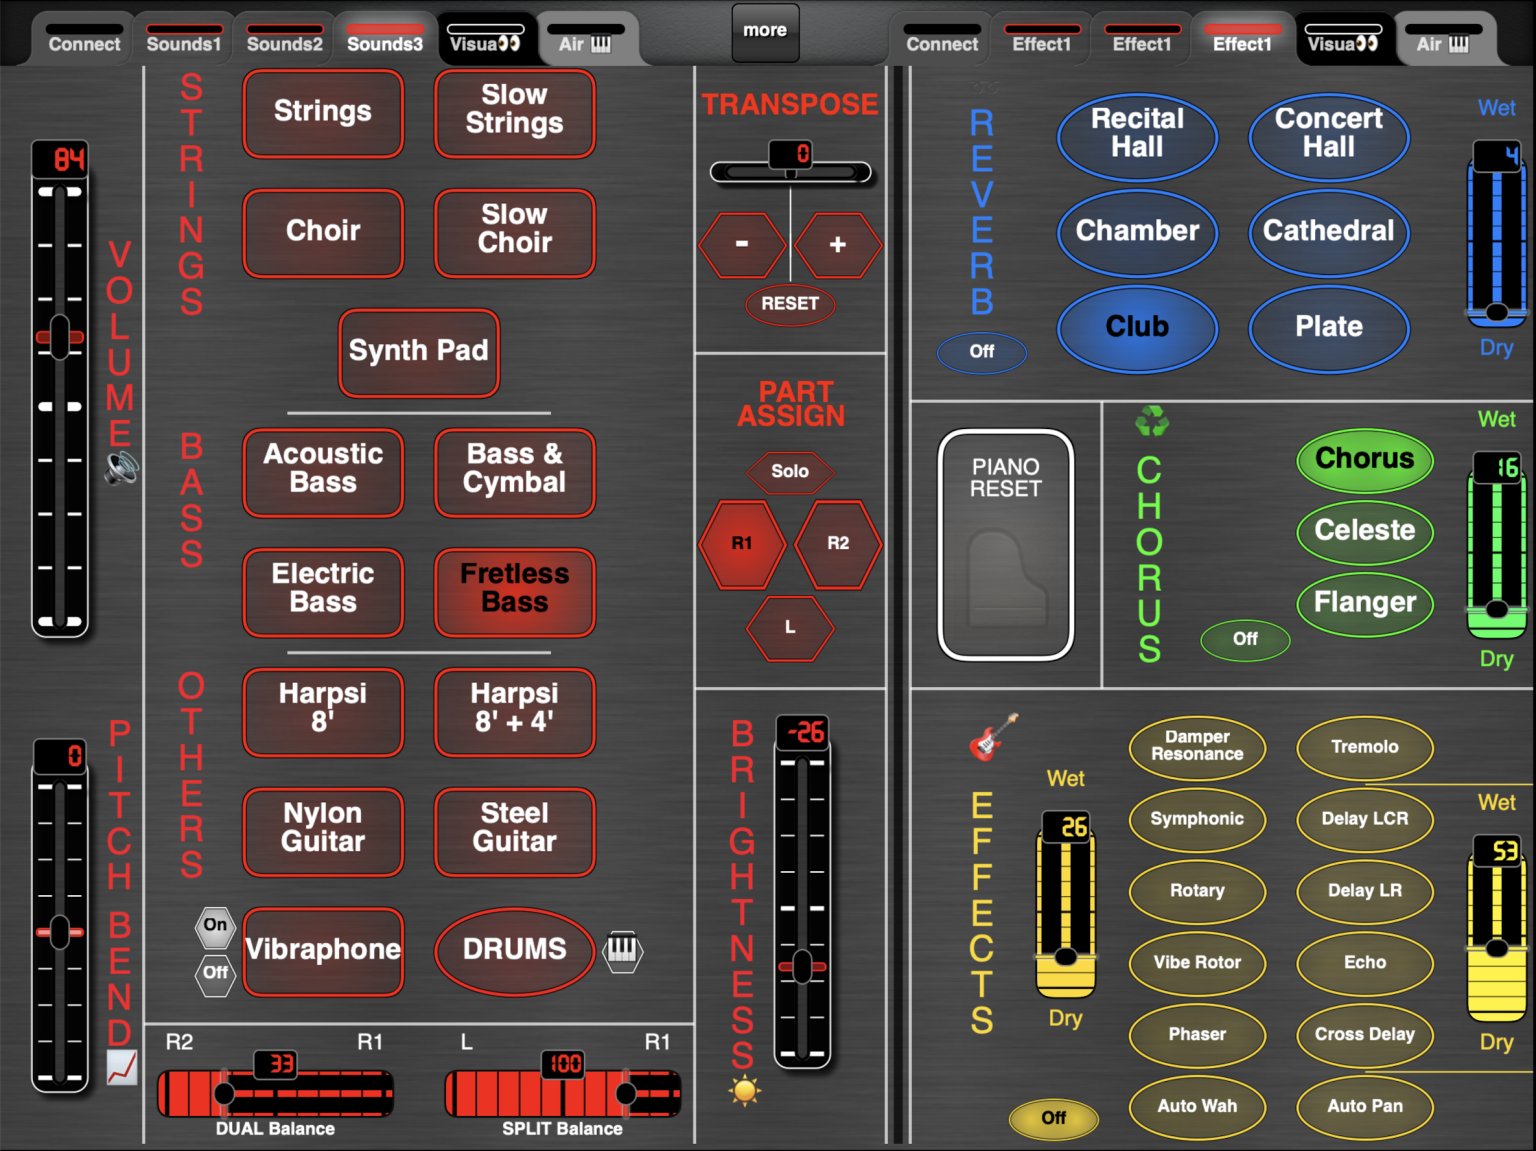Screen dimensions: 1536x1151
Task: Turn chorus Off
Action: coord(1245,639)
